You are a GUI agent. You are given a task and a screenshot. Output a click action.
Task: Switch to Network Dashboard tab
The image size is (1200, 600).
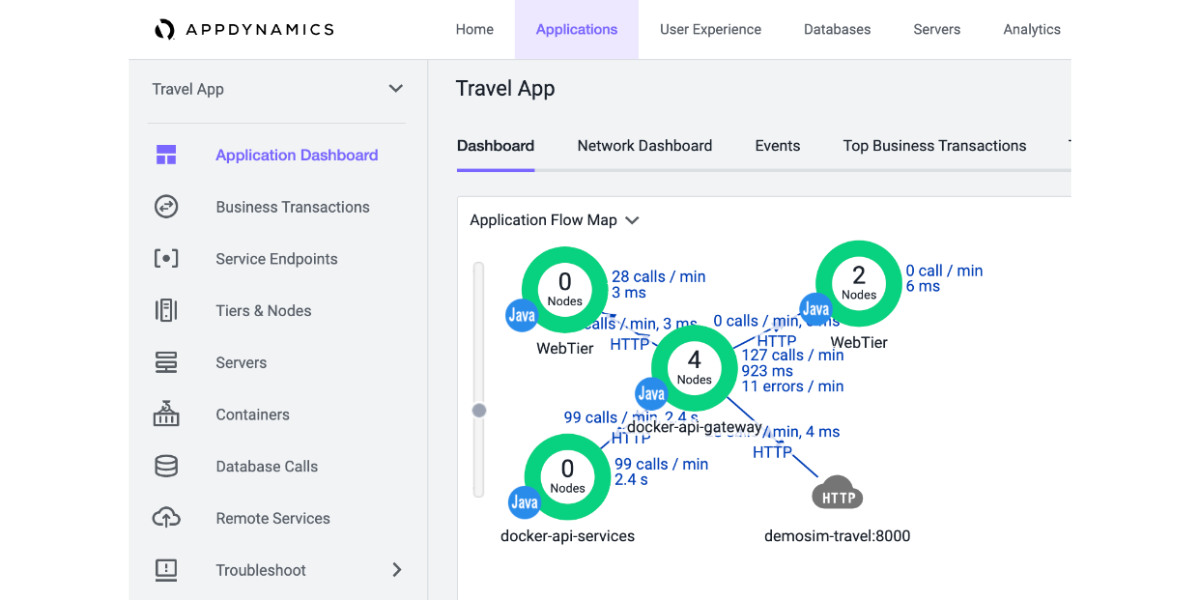point(645,146)
